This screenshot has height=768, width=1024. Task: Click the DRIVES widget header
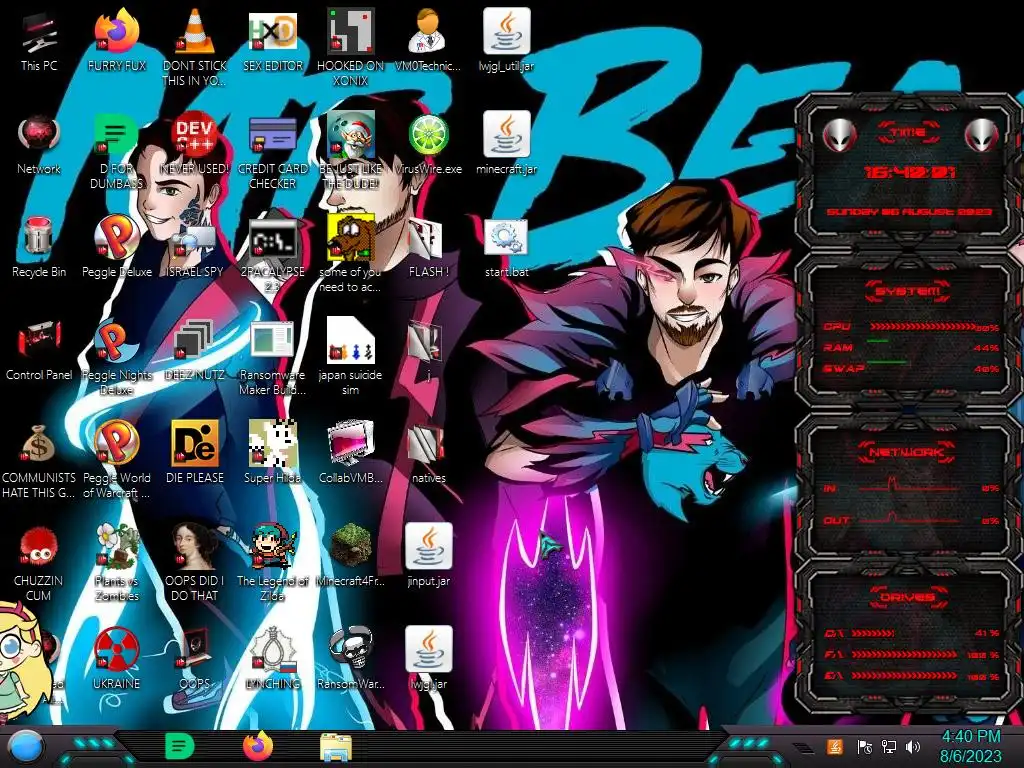tap(908, 596)
